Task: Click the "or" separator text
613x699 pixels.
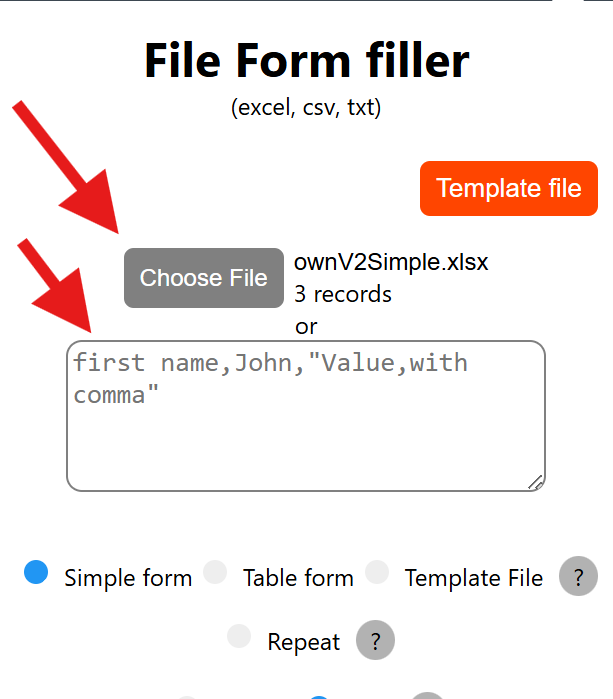Action: click(x=306, y=326)
